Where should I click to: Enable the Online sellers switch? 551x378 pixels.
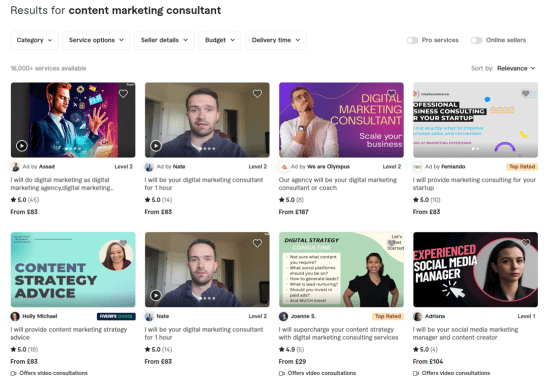pyautogui.click(x=477, y=40)
